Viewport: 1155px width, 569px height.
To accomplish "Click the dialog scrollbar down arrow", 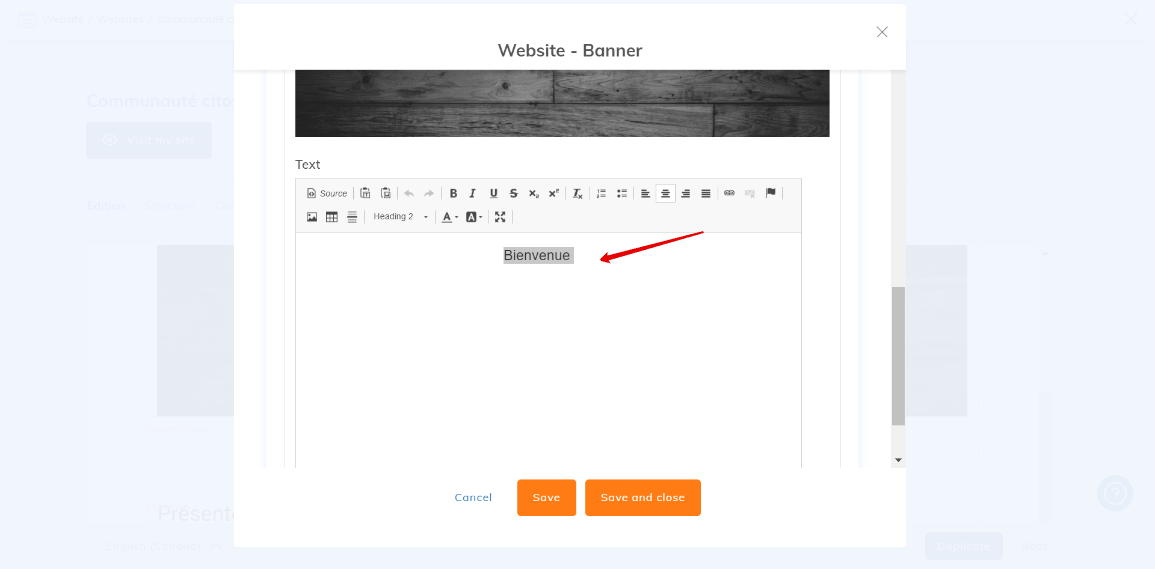I will click(x=898, y=460).
